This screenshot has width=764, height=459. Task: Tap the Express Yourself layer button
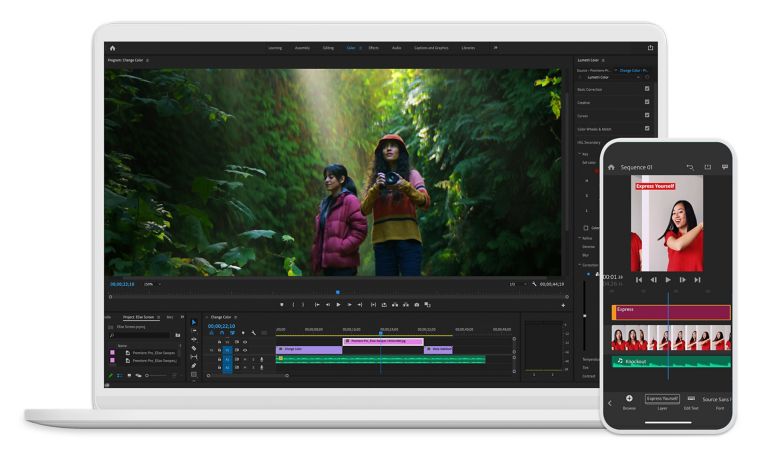click(661, 399)
